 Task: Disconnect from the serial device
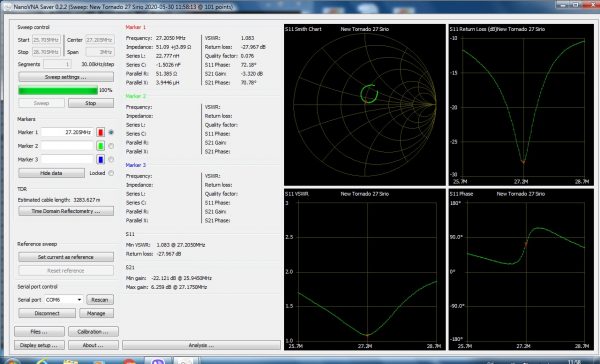[x=47, y=313]
